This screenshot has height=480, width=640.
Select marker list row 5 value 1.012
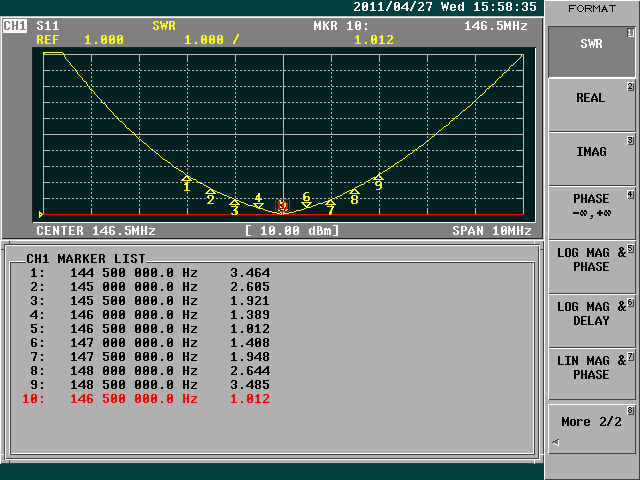click(250, 329)
